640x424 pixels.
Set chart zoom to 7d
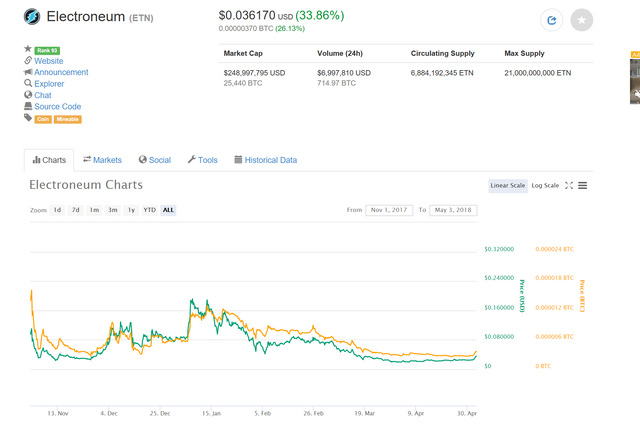tap(76, 210)
